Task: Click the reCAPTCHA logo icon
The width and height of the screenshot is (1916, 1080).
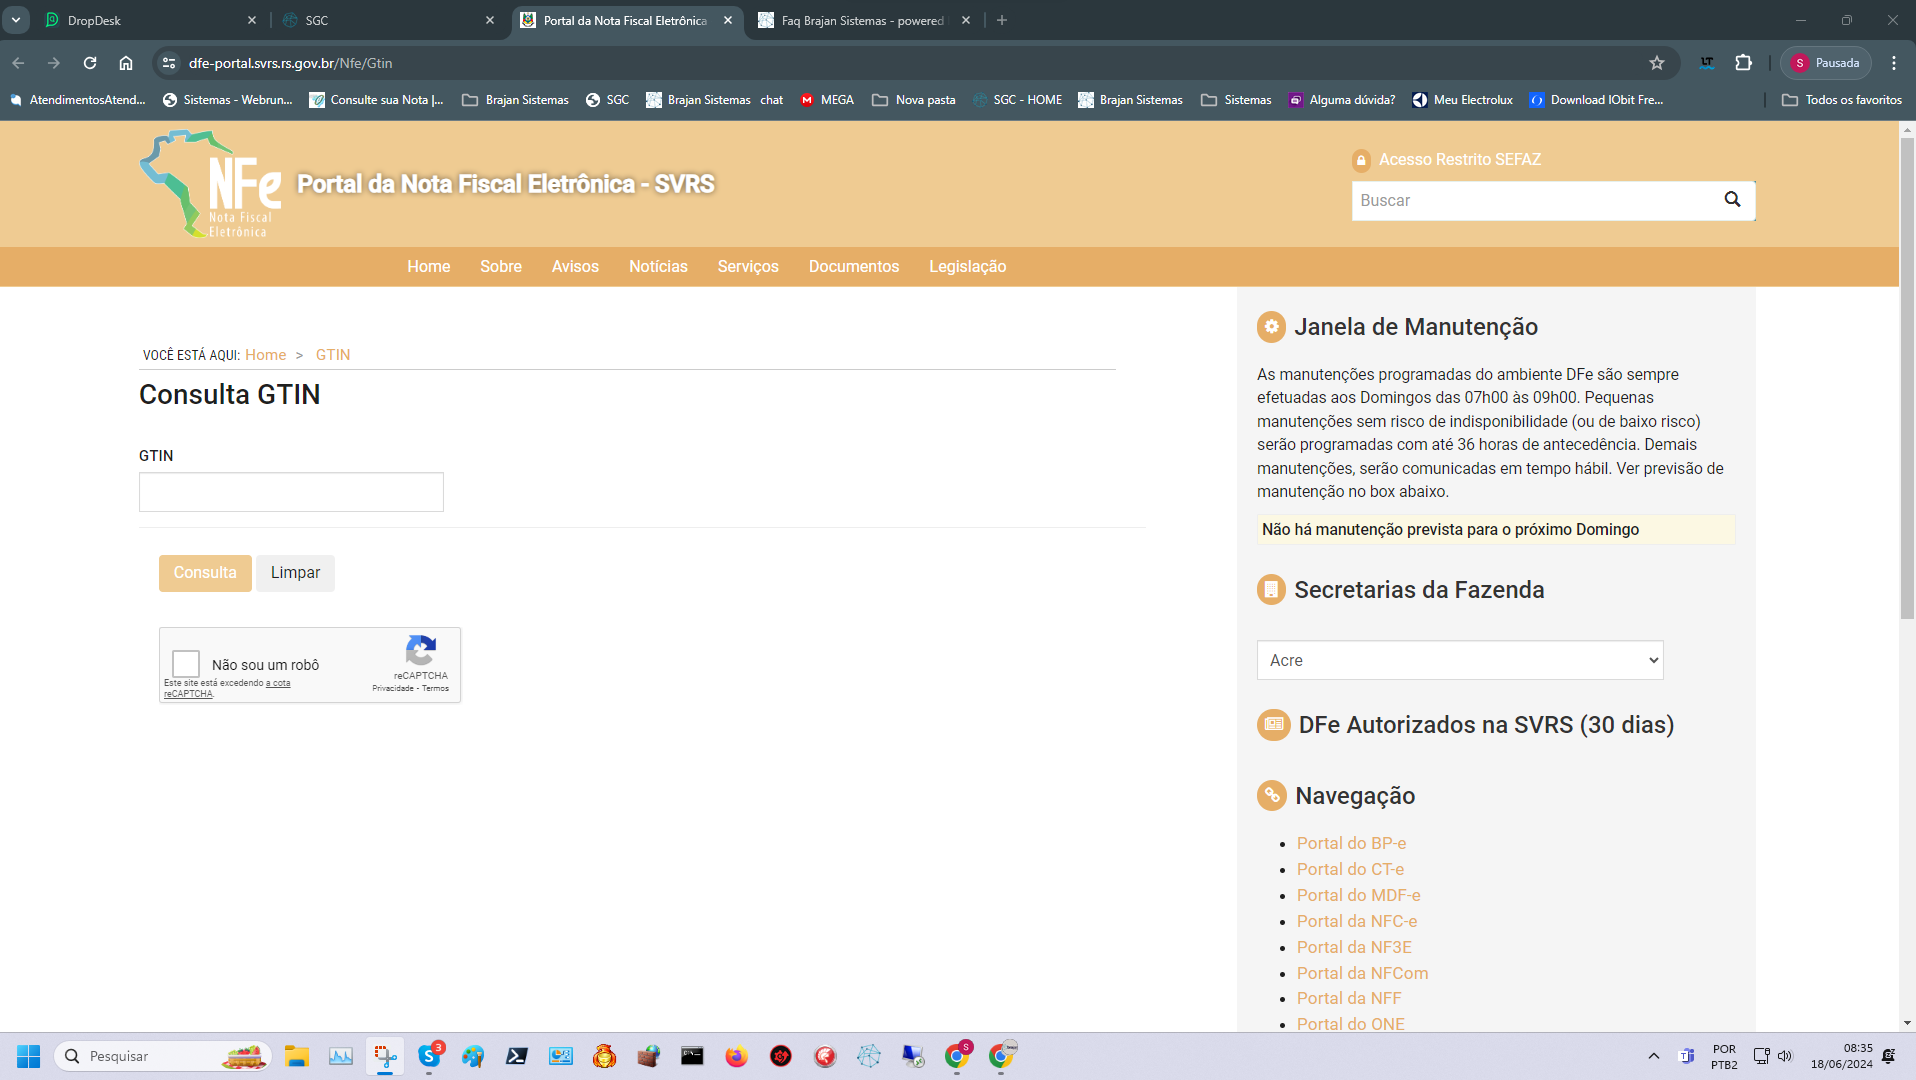Action: click(x=420, y=651)
